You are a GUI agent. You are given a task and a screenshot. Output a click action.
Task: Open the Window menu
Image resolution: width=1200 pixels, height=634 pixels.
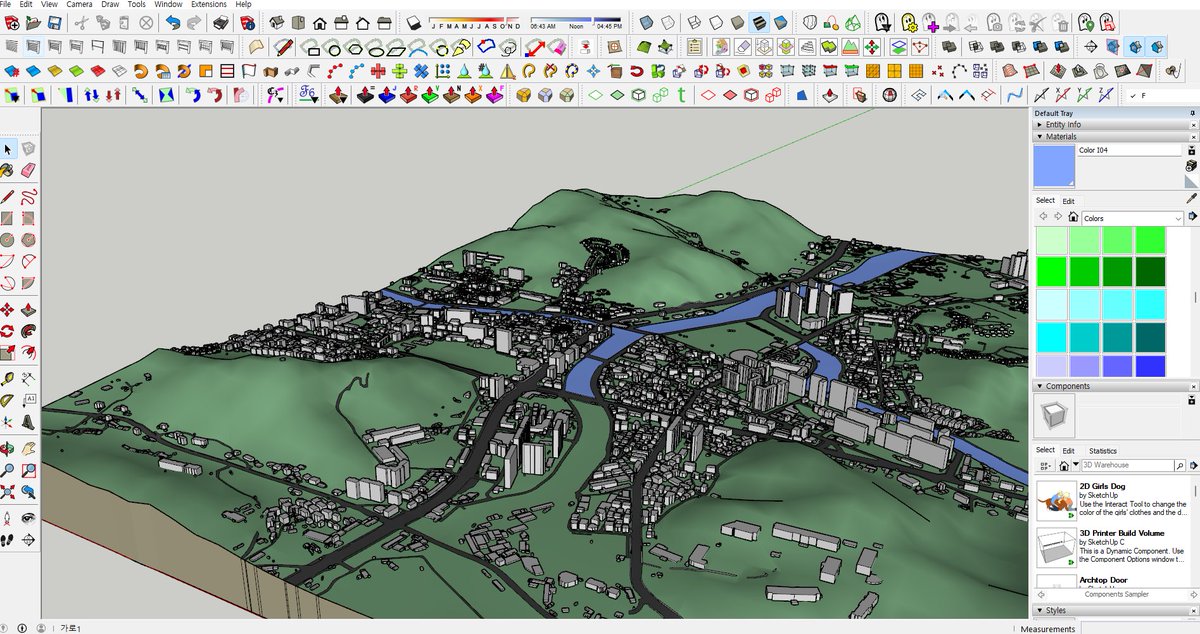pyautogui.click(x=168, y=4)
